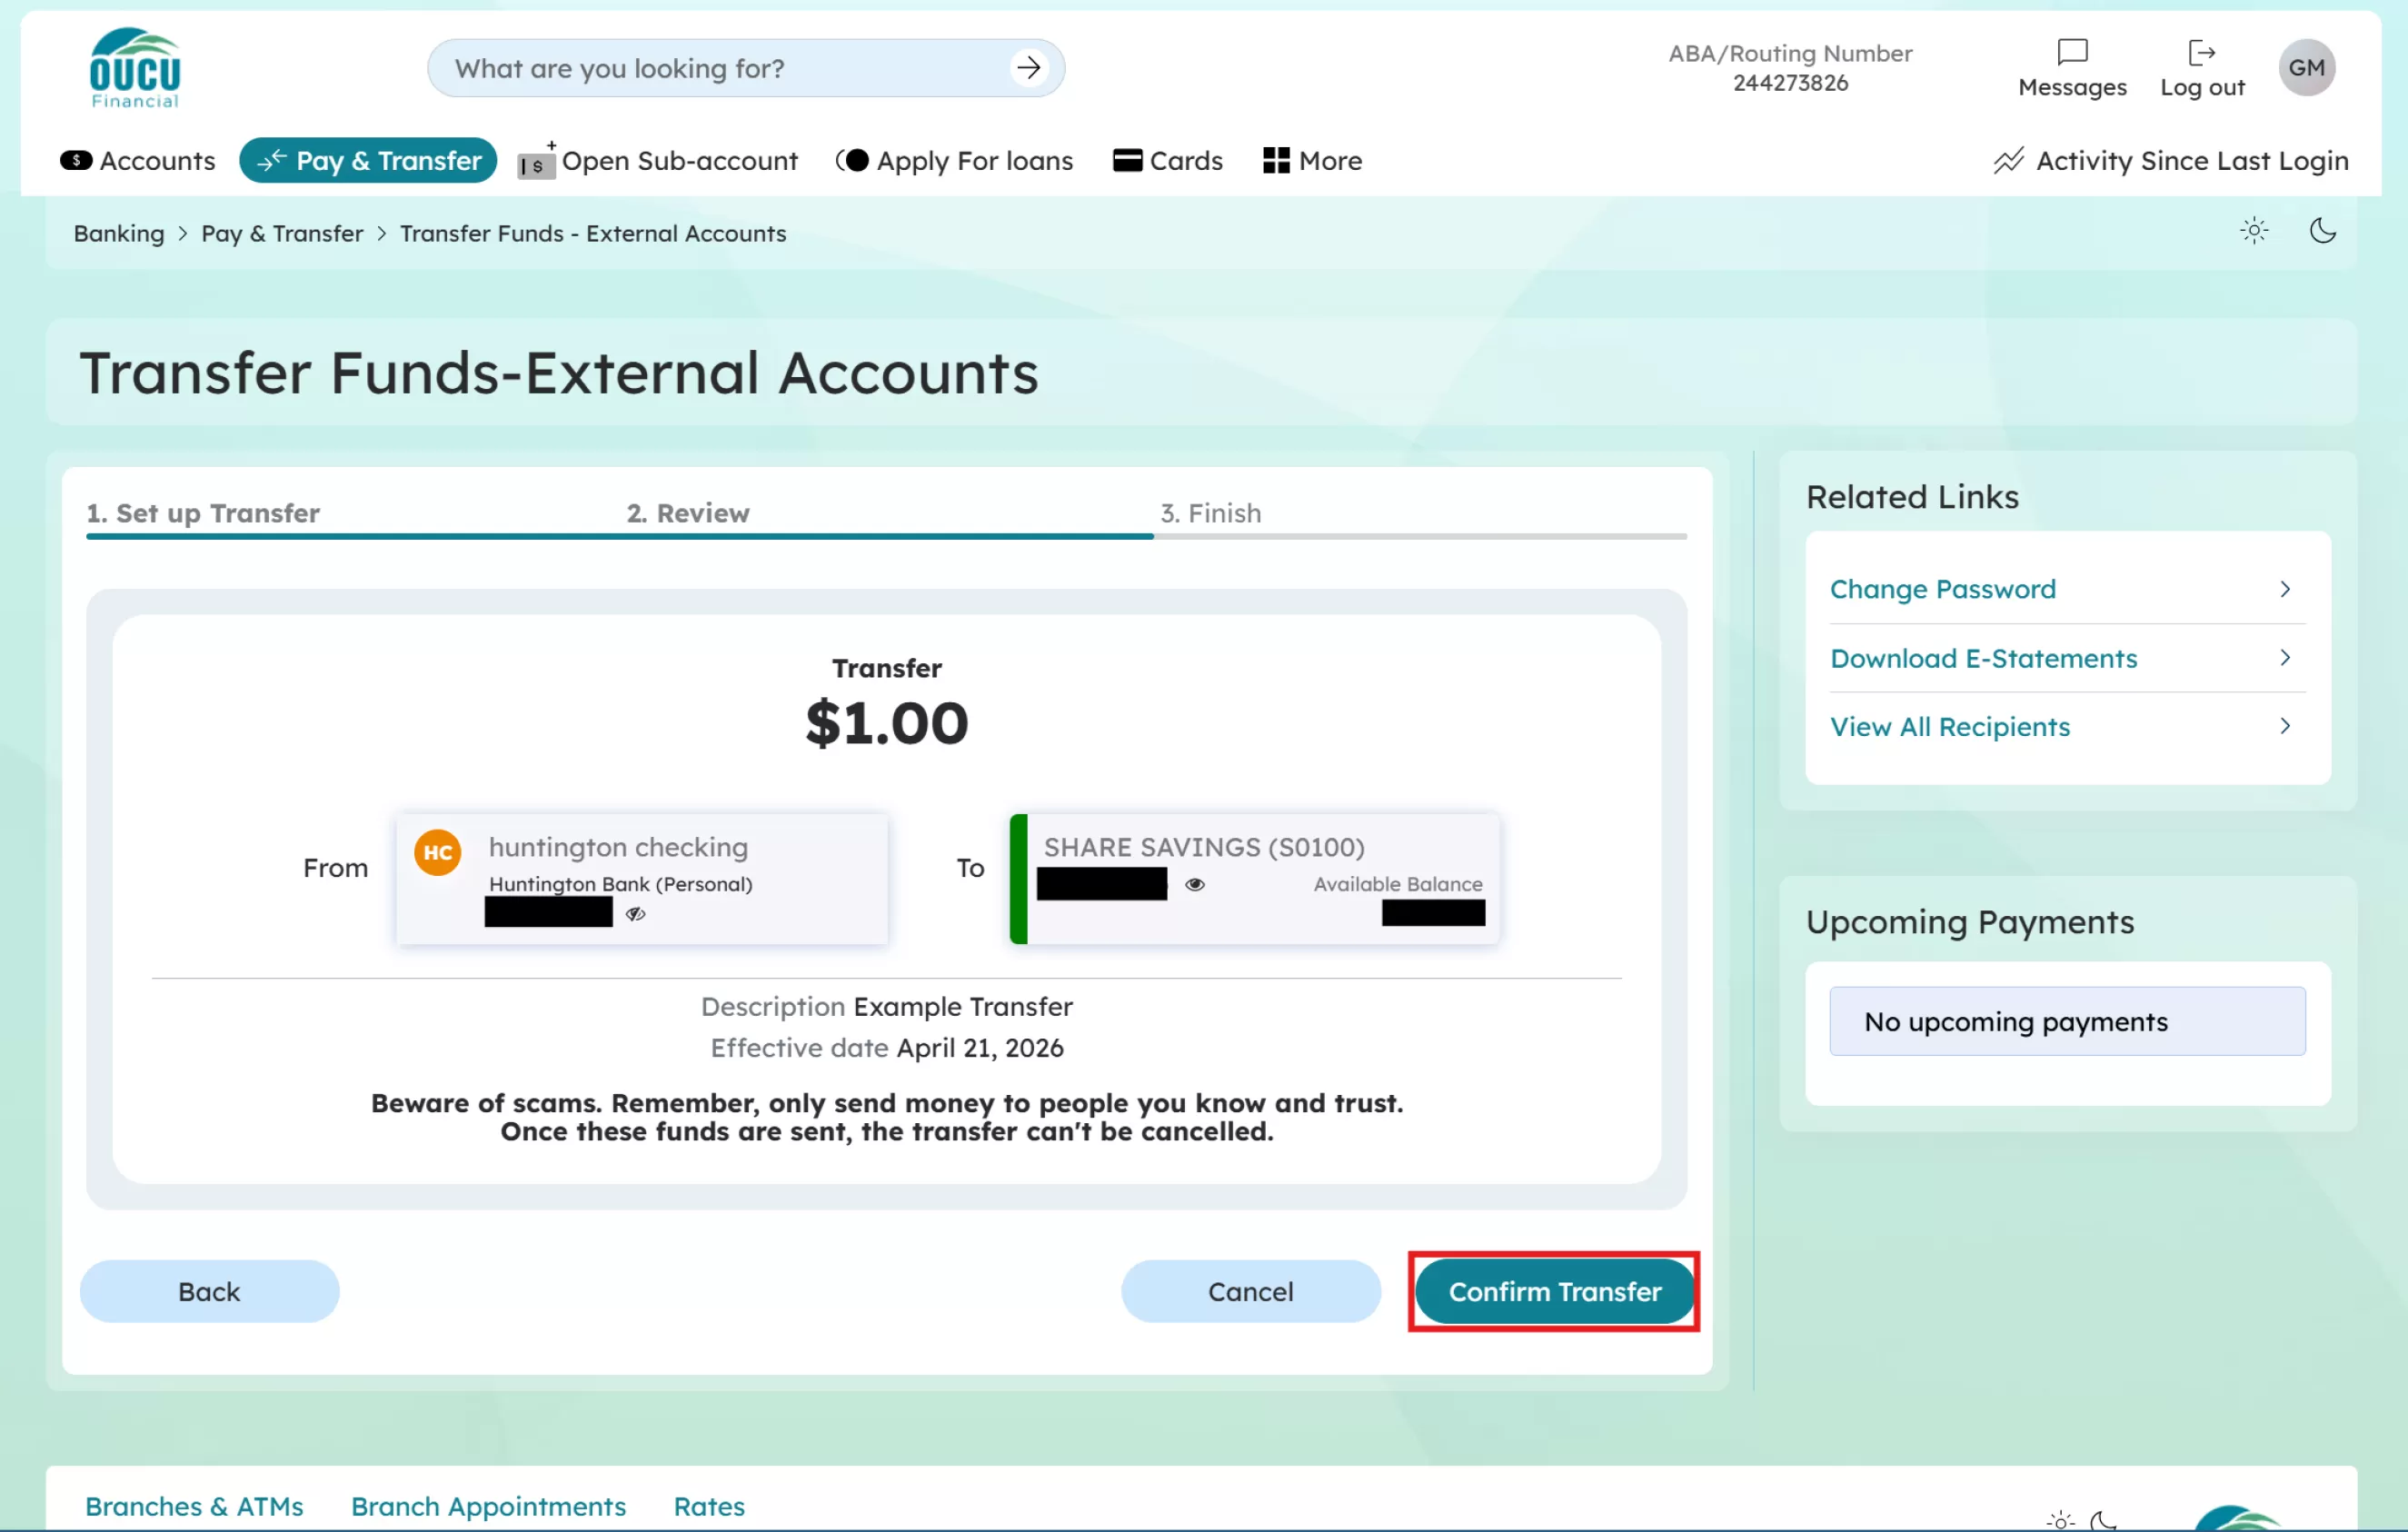Open Accounts menu
This screenshot has width=2408, height=1532.
tap(138, 161)
